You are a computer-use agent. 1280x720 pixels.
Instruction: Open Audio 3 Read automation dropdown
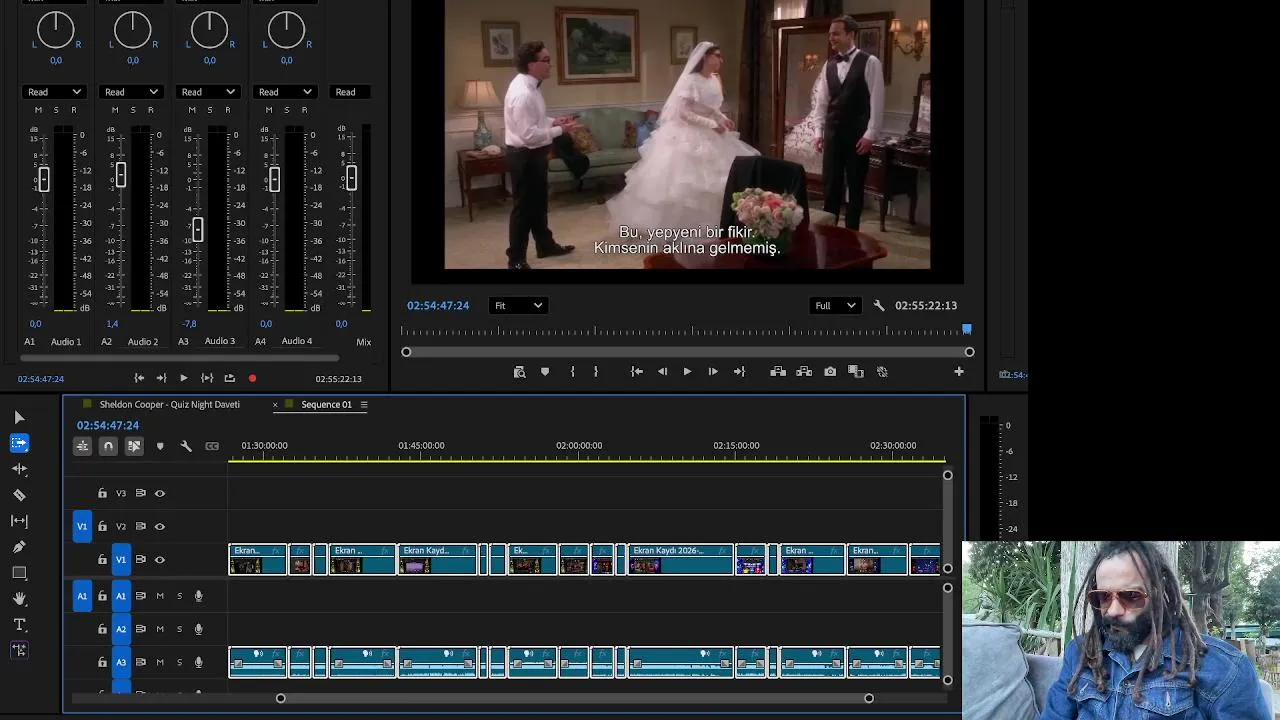tap(208, 92)
